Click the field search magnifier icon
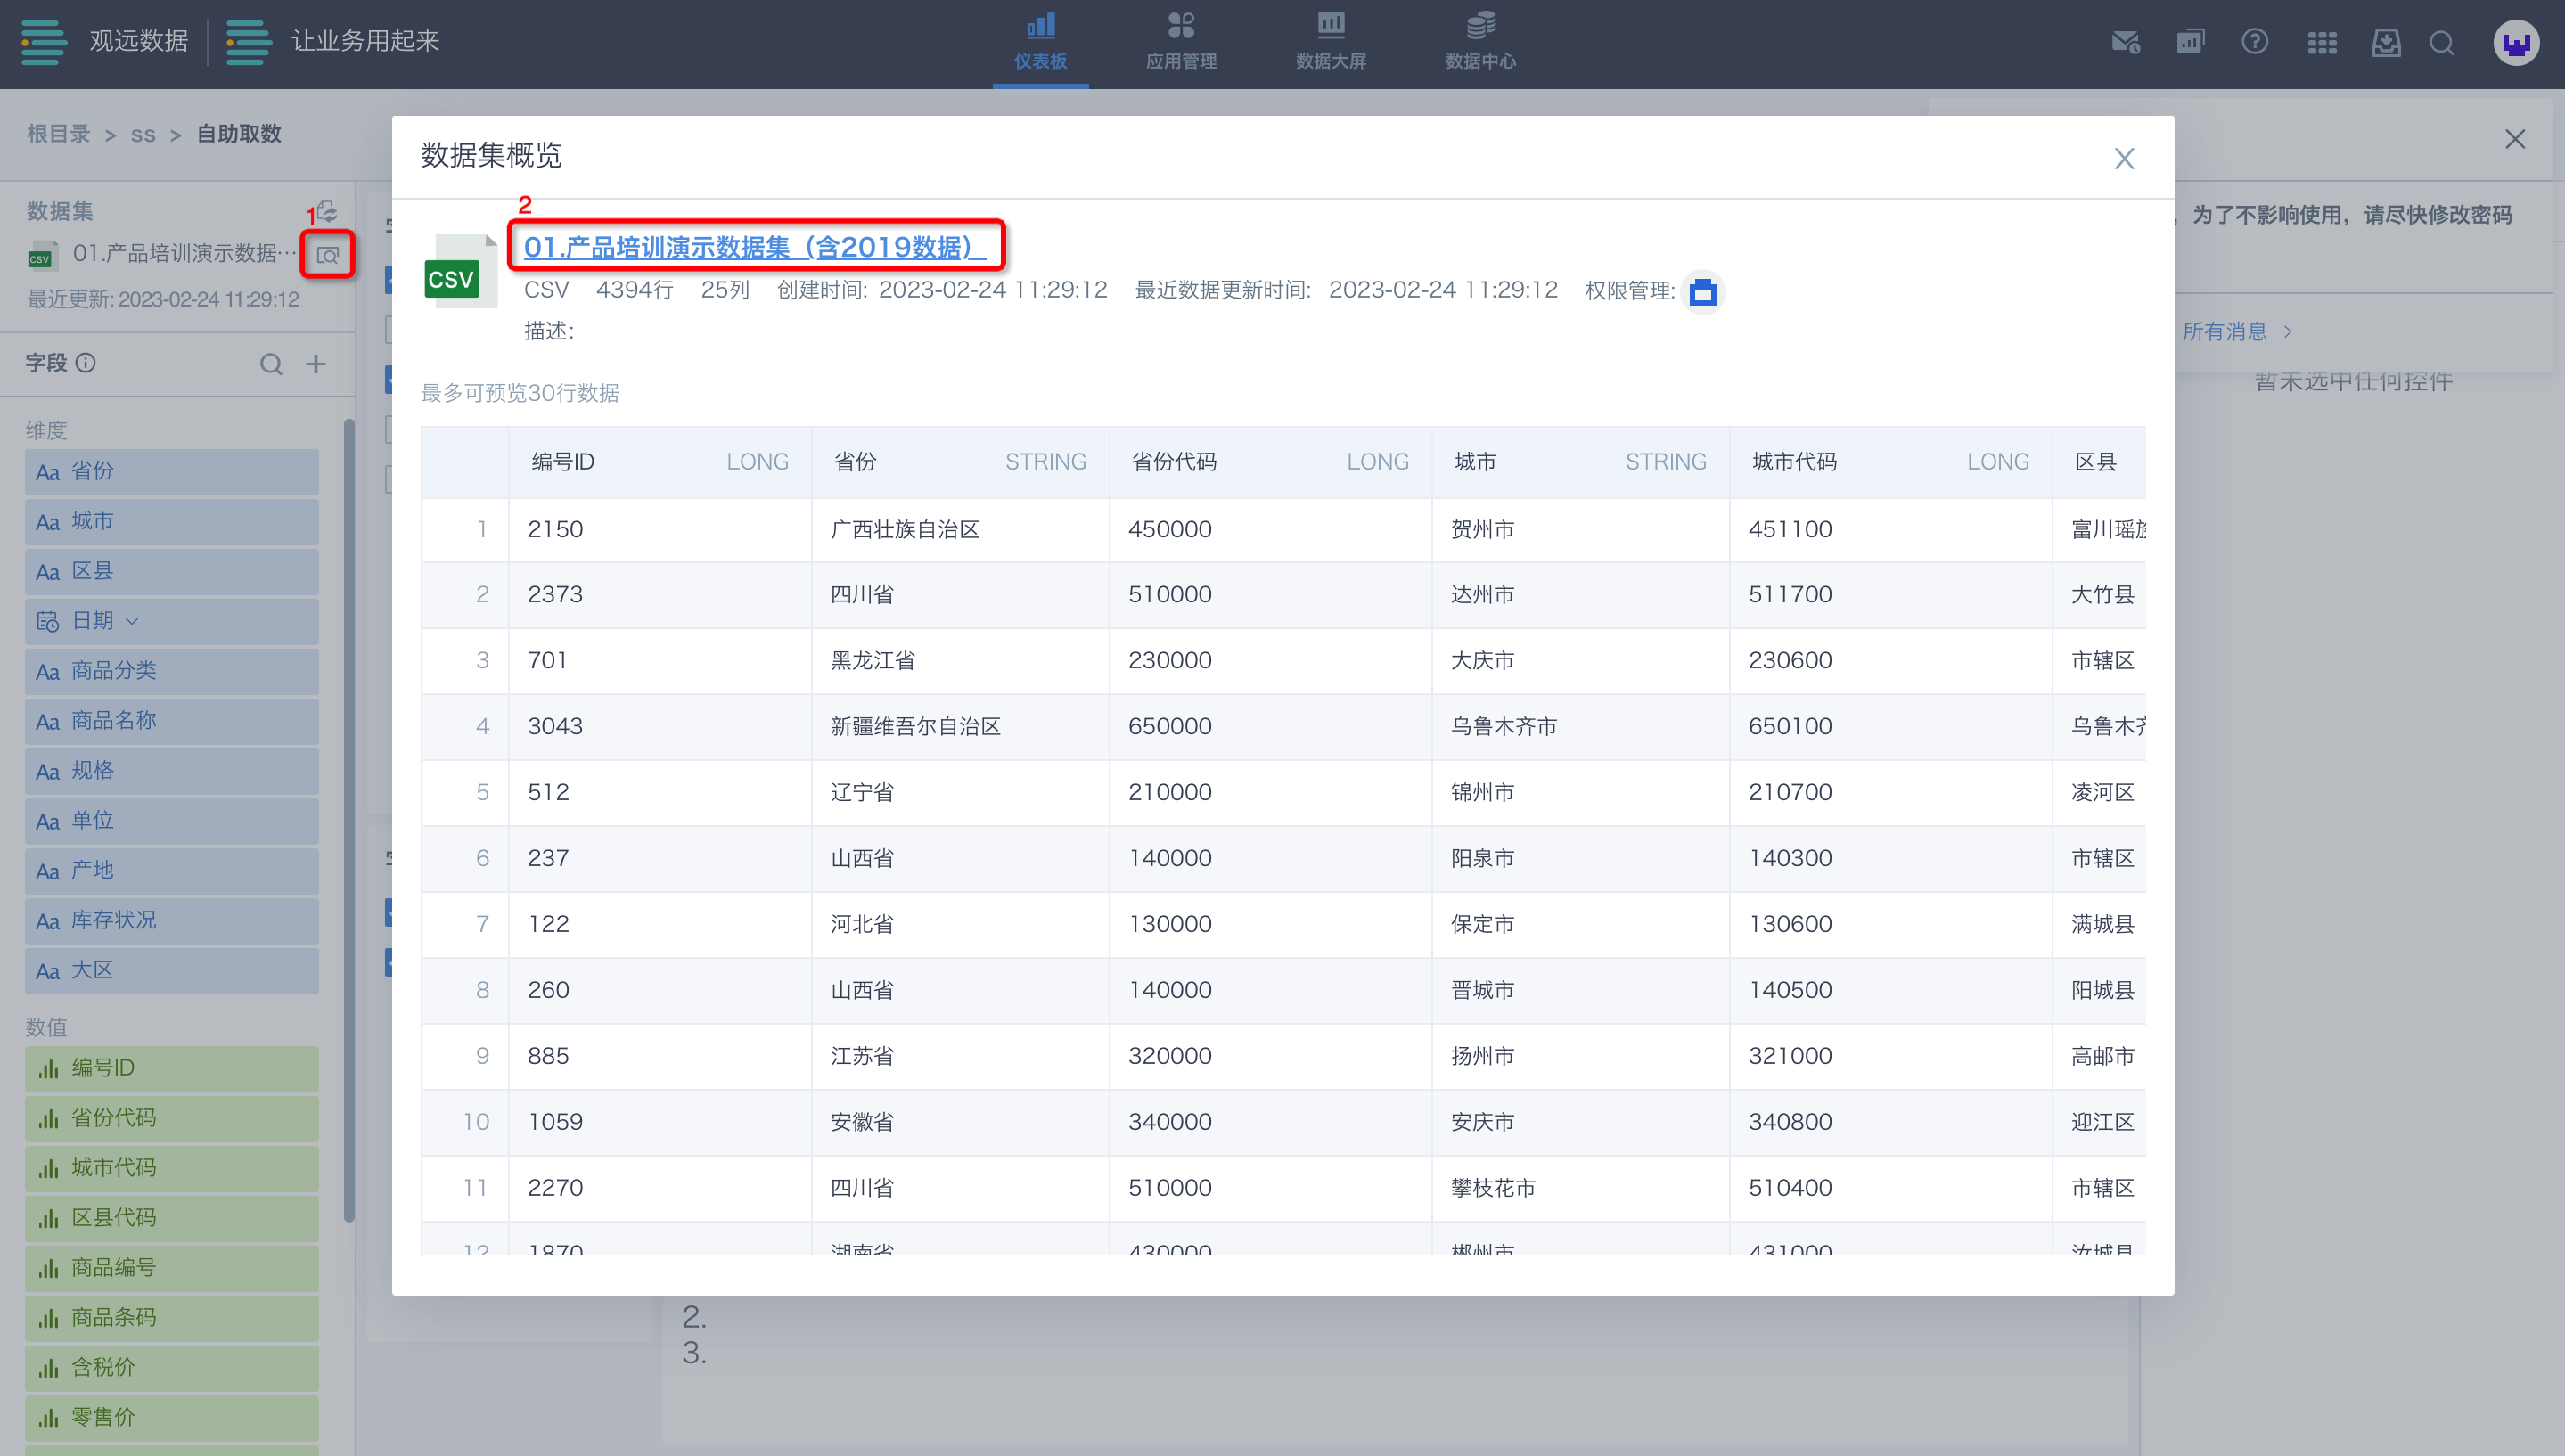 click(271, 364)
